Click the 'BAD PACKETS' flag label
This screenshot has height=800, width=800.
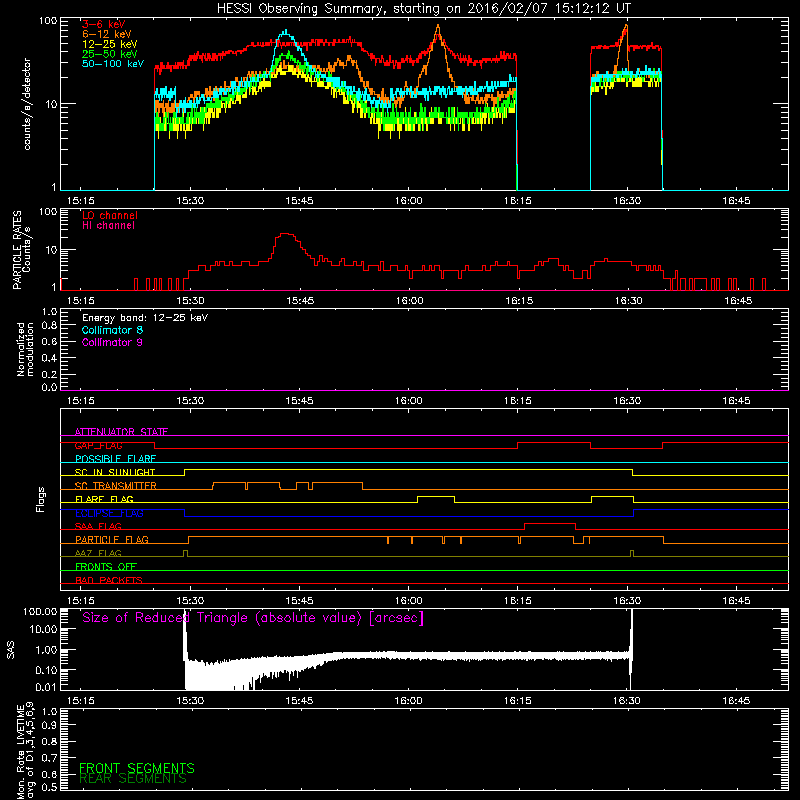(109, 580)
